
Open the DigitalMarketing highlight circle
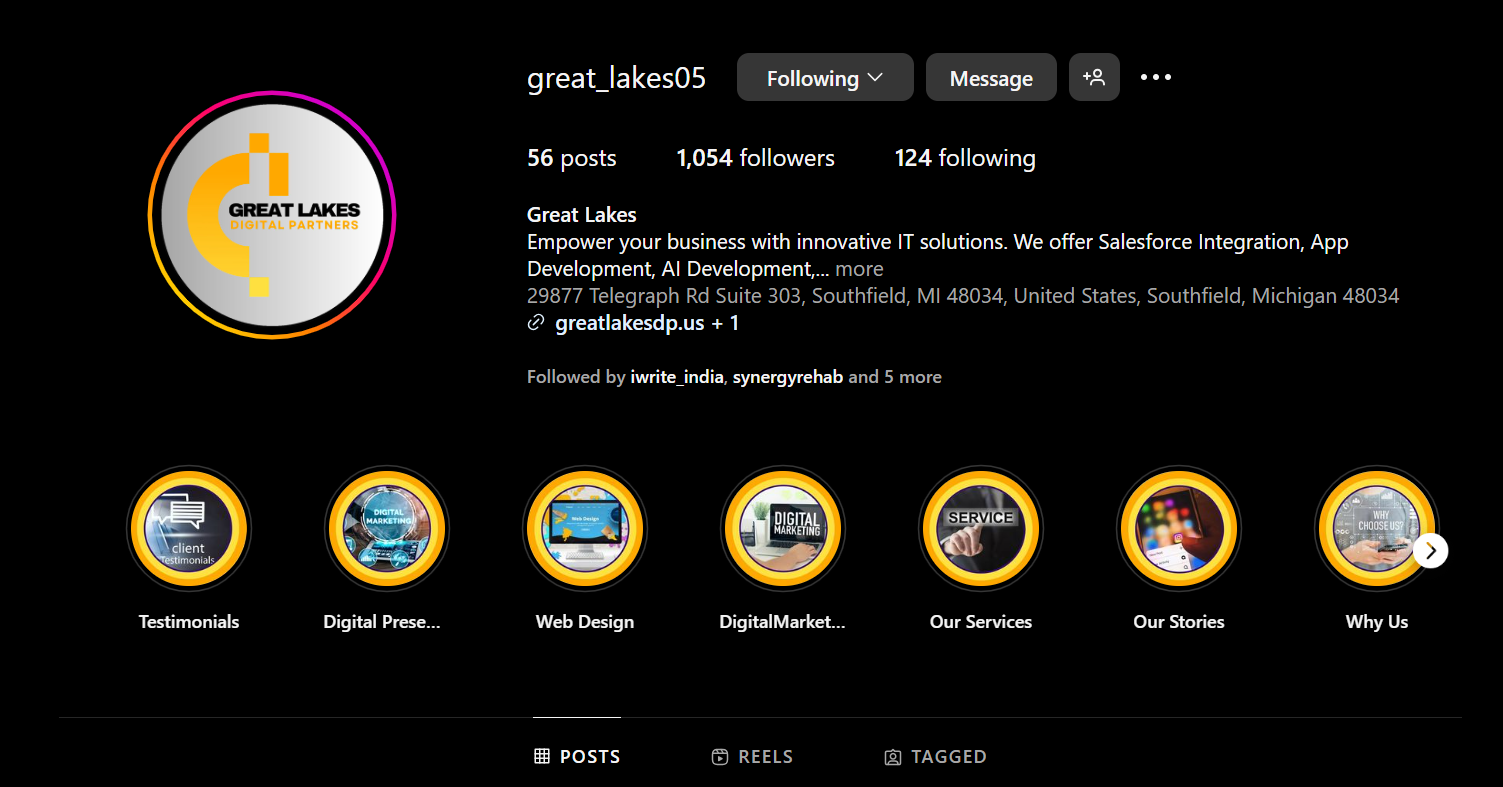pos(783,528)
